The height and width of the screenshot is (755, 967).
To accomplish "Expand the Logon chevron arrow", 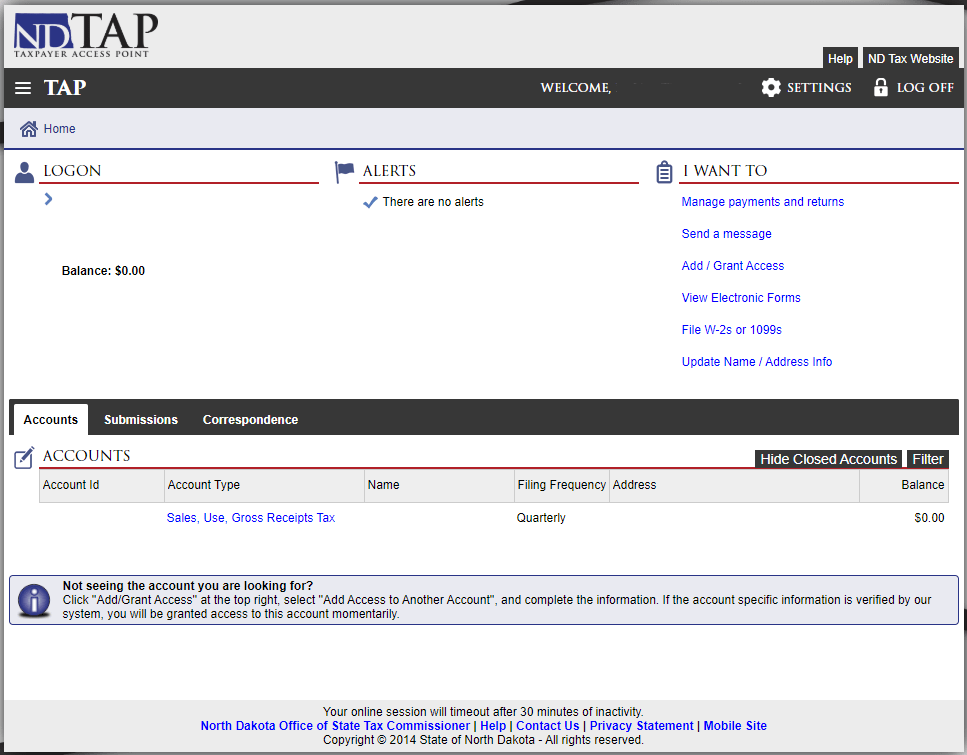I will coord(49,199).
